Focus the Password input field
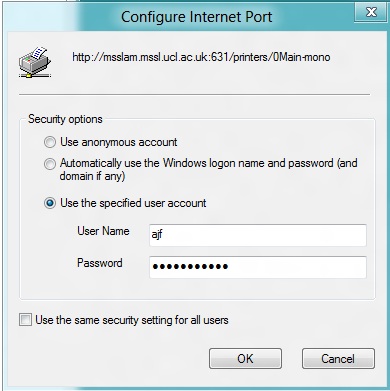The height and width of the screenshot is (391, 390). tap(258, 267)
